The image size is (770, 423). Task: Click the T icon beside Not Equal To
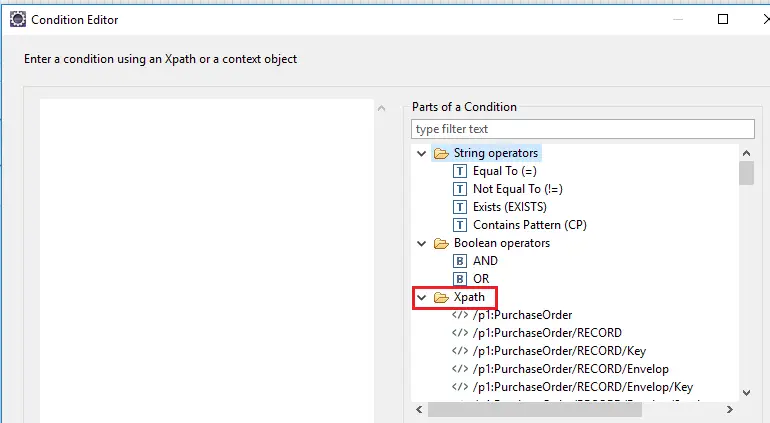(460, 189)
